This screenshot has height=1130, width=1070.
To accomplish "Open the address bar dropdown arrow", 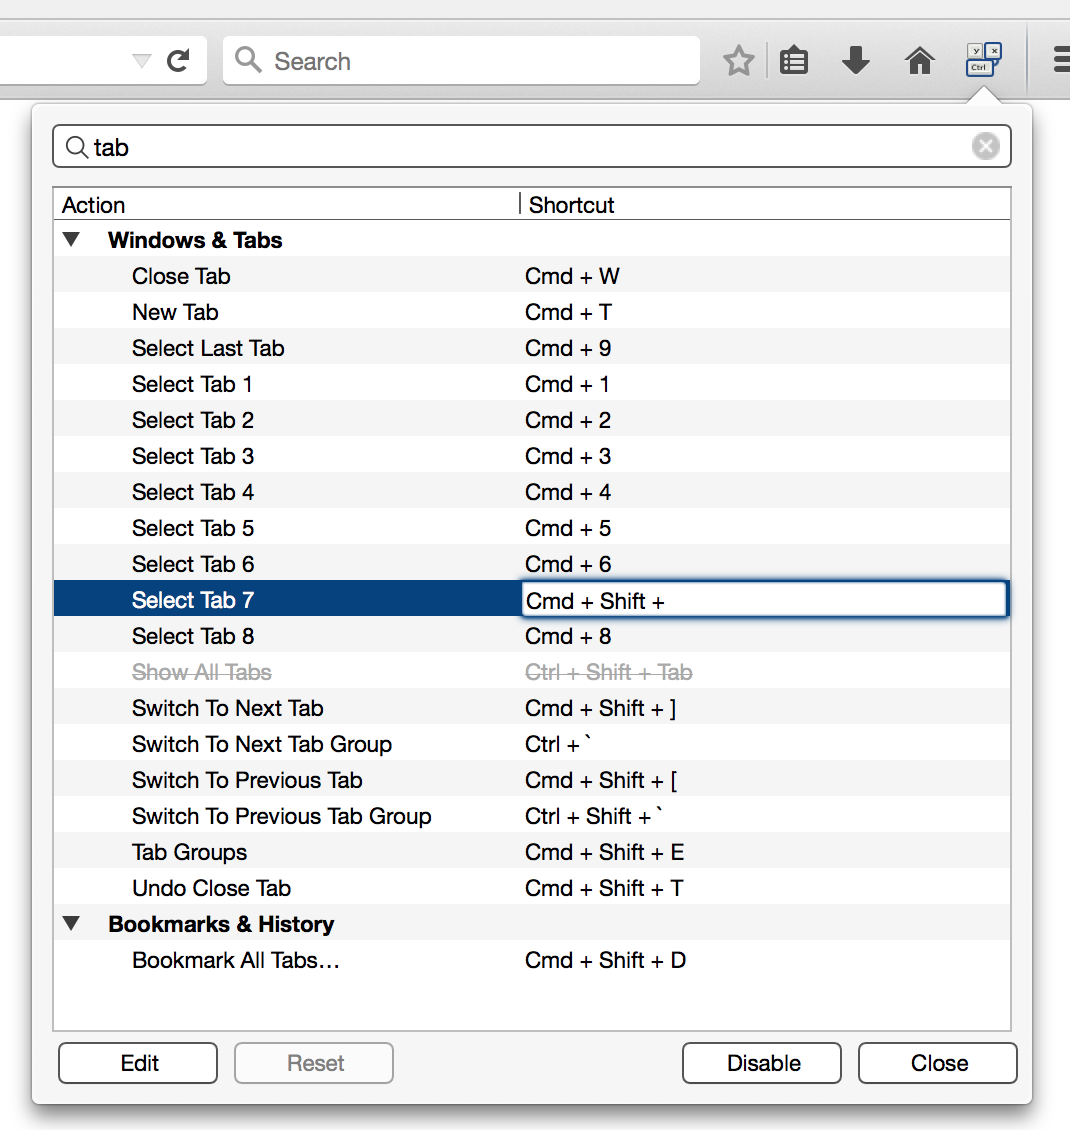I will tap(140, 60).
